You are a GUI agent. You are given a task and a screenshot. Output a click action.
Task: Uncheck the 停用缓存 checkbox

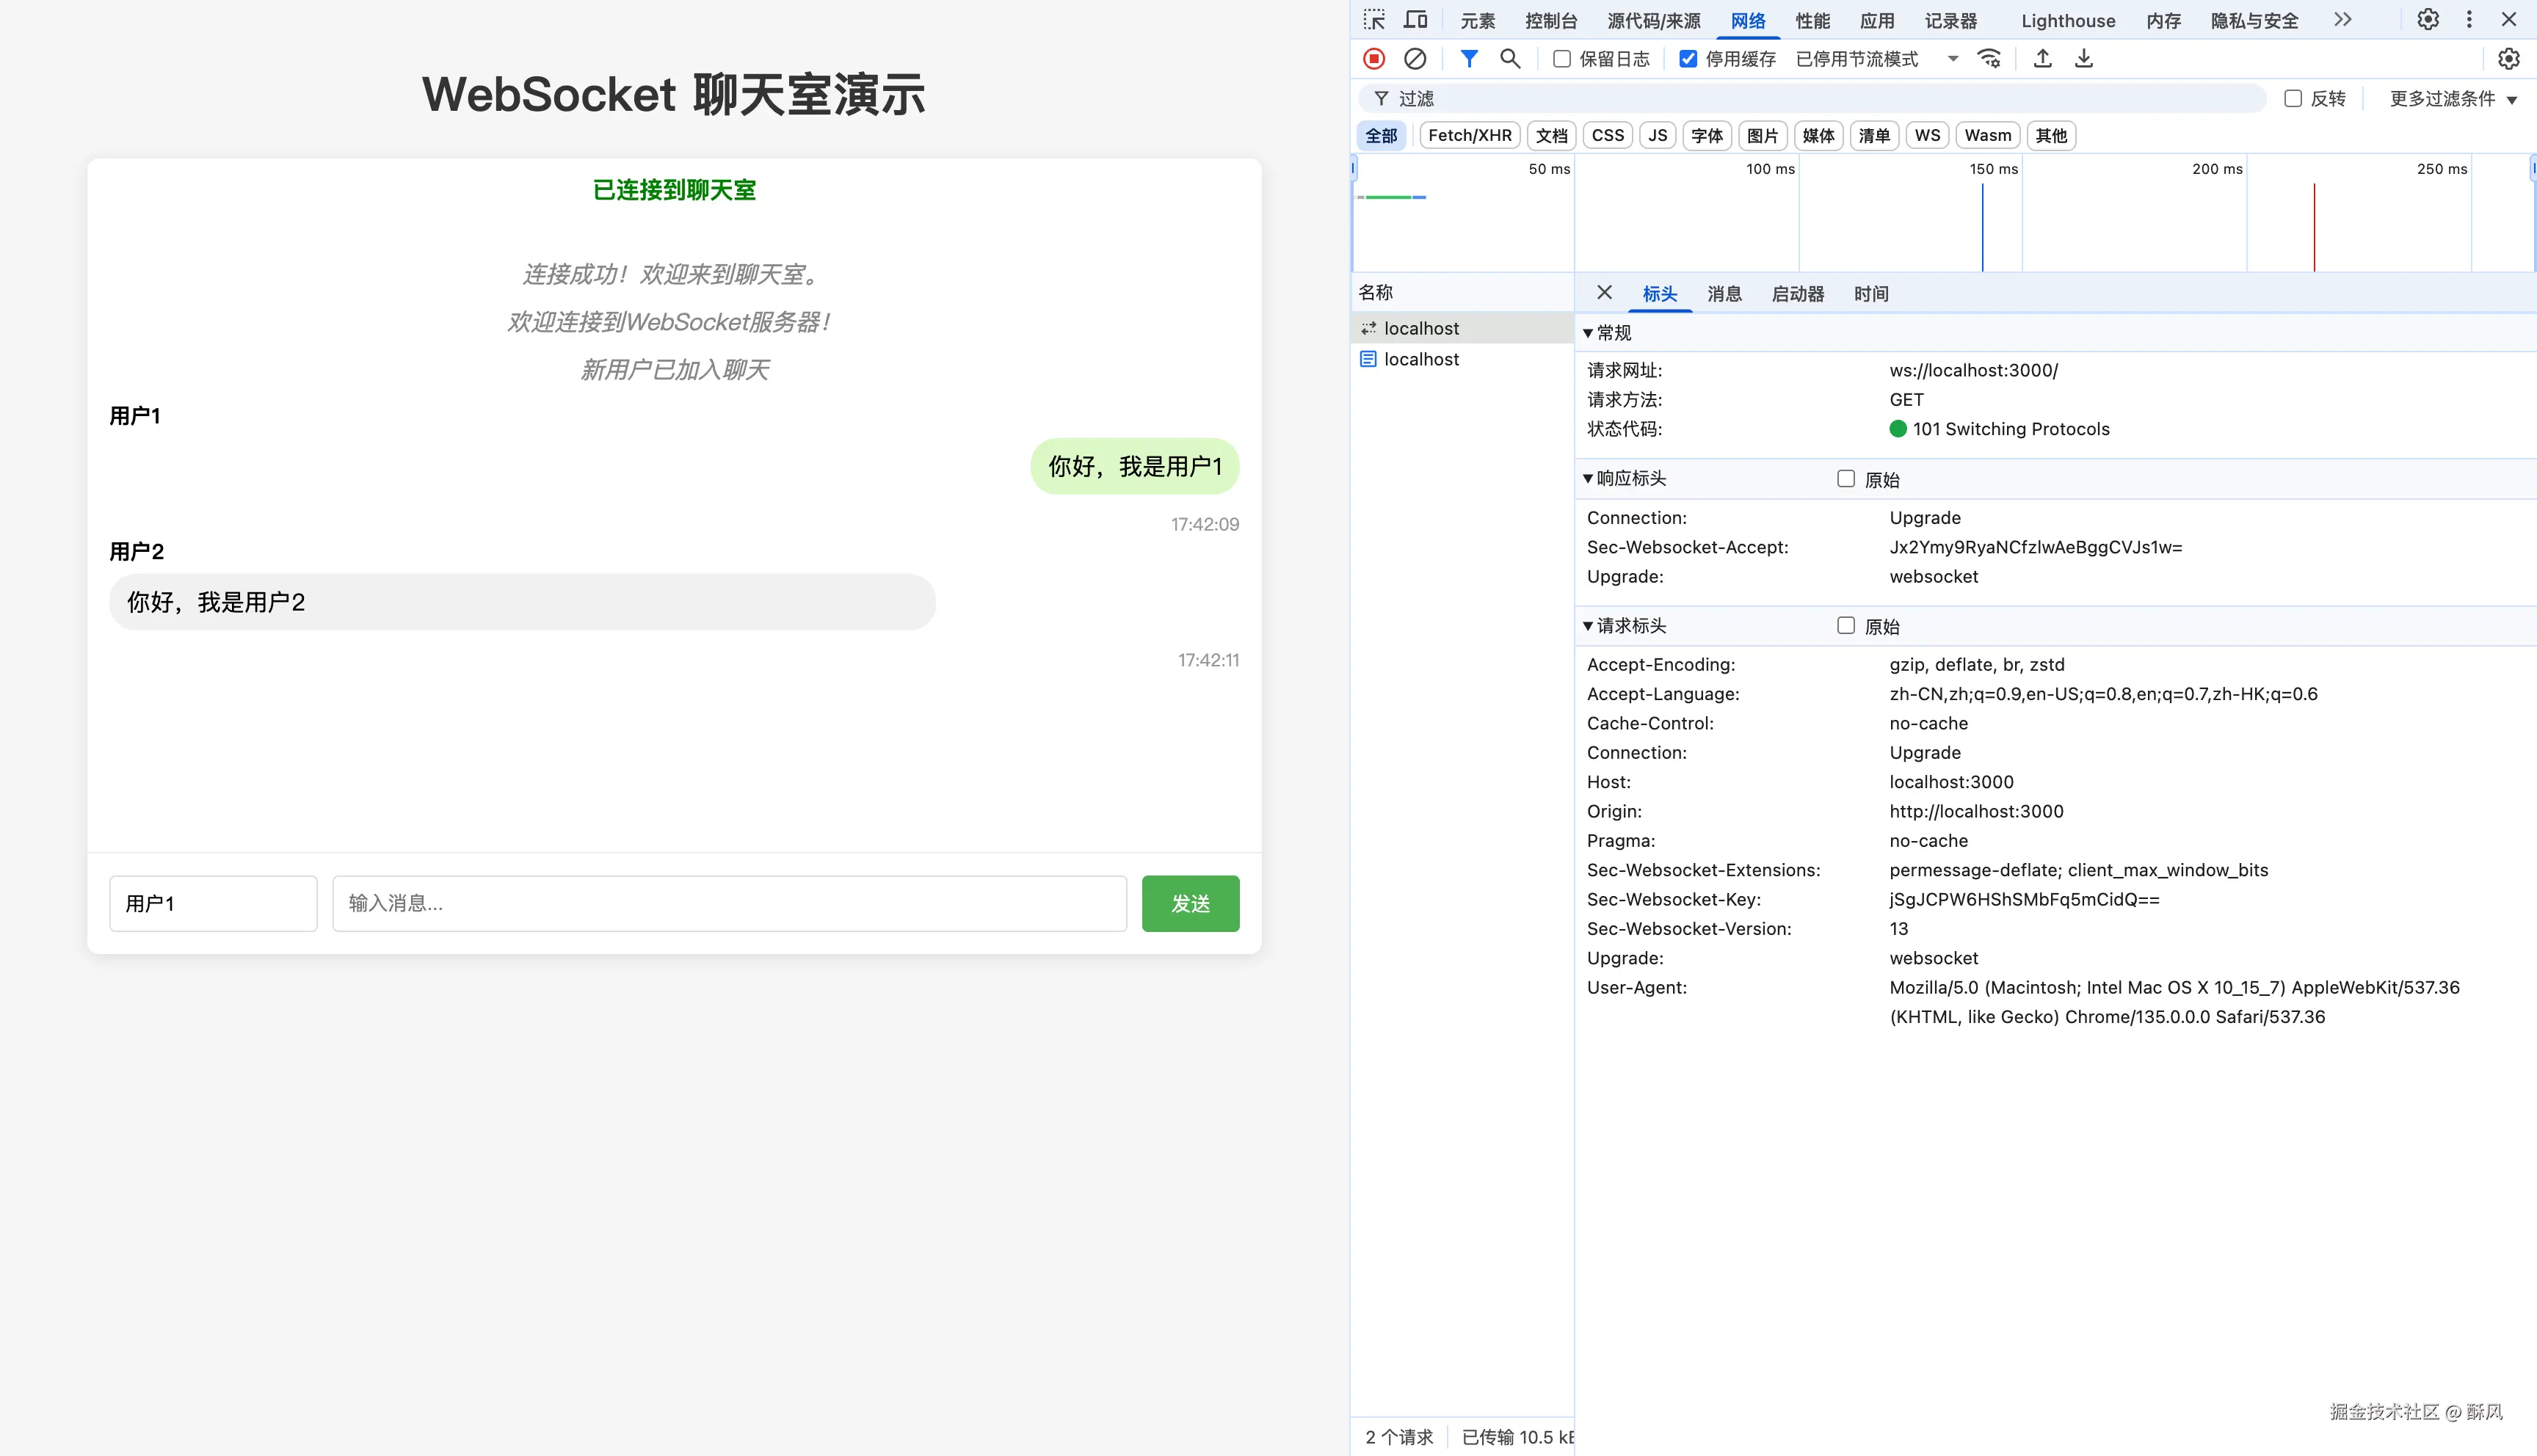click(1688, 59)
